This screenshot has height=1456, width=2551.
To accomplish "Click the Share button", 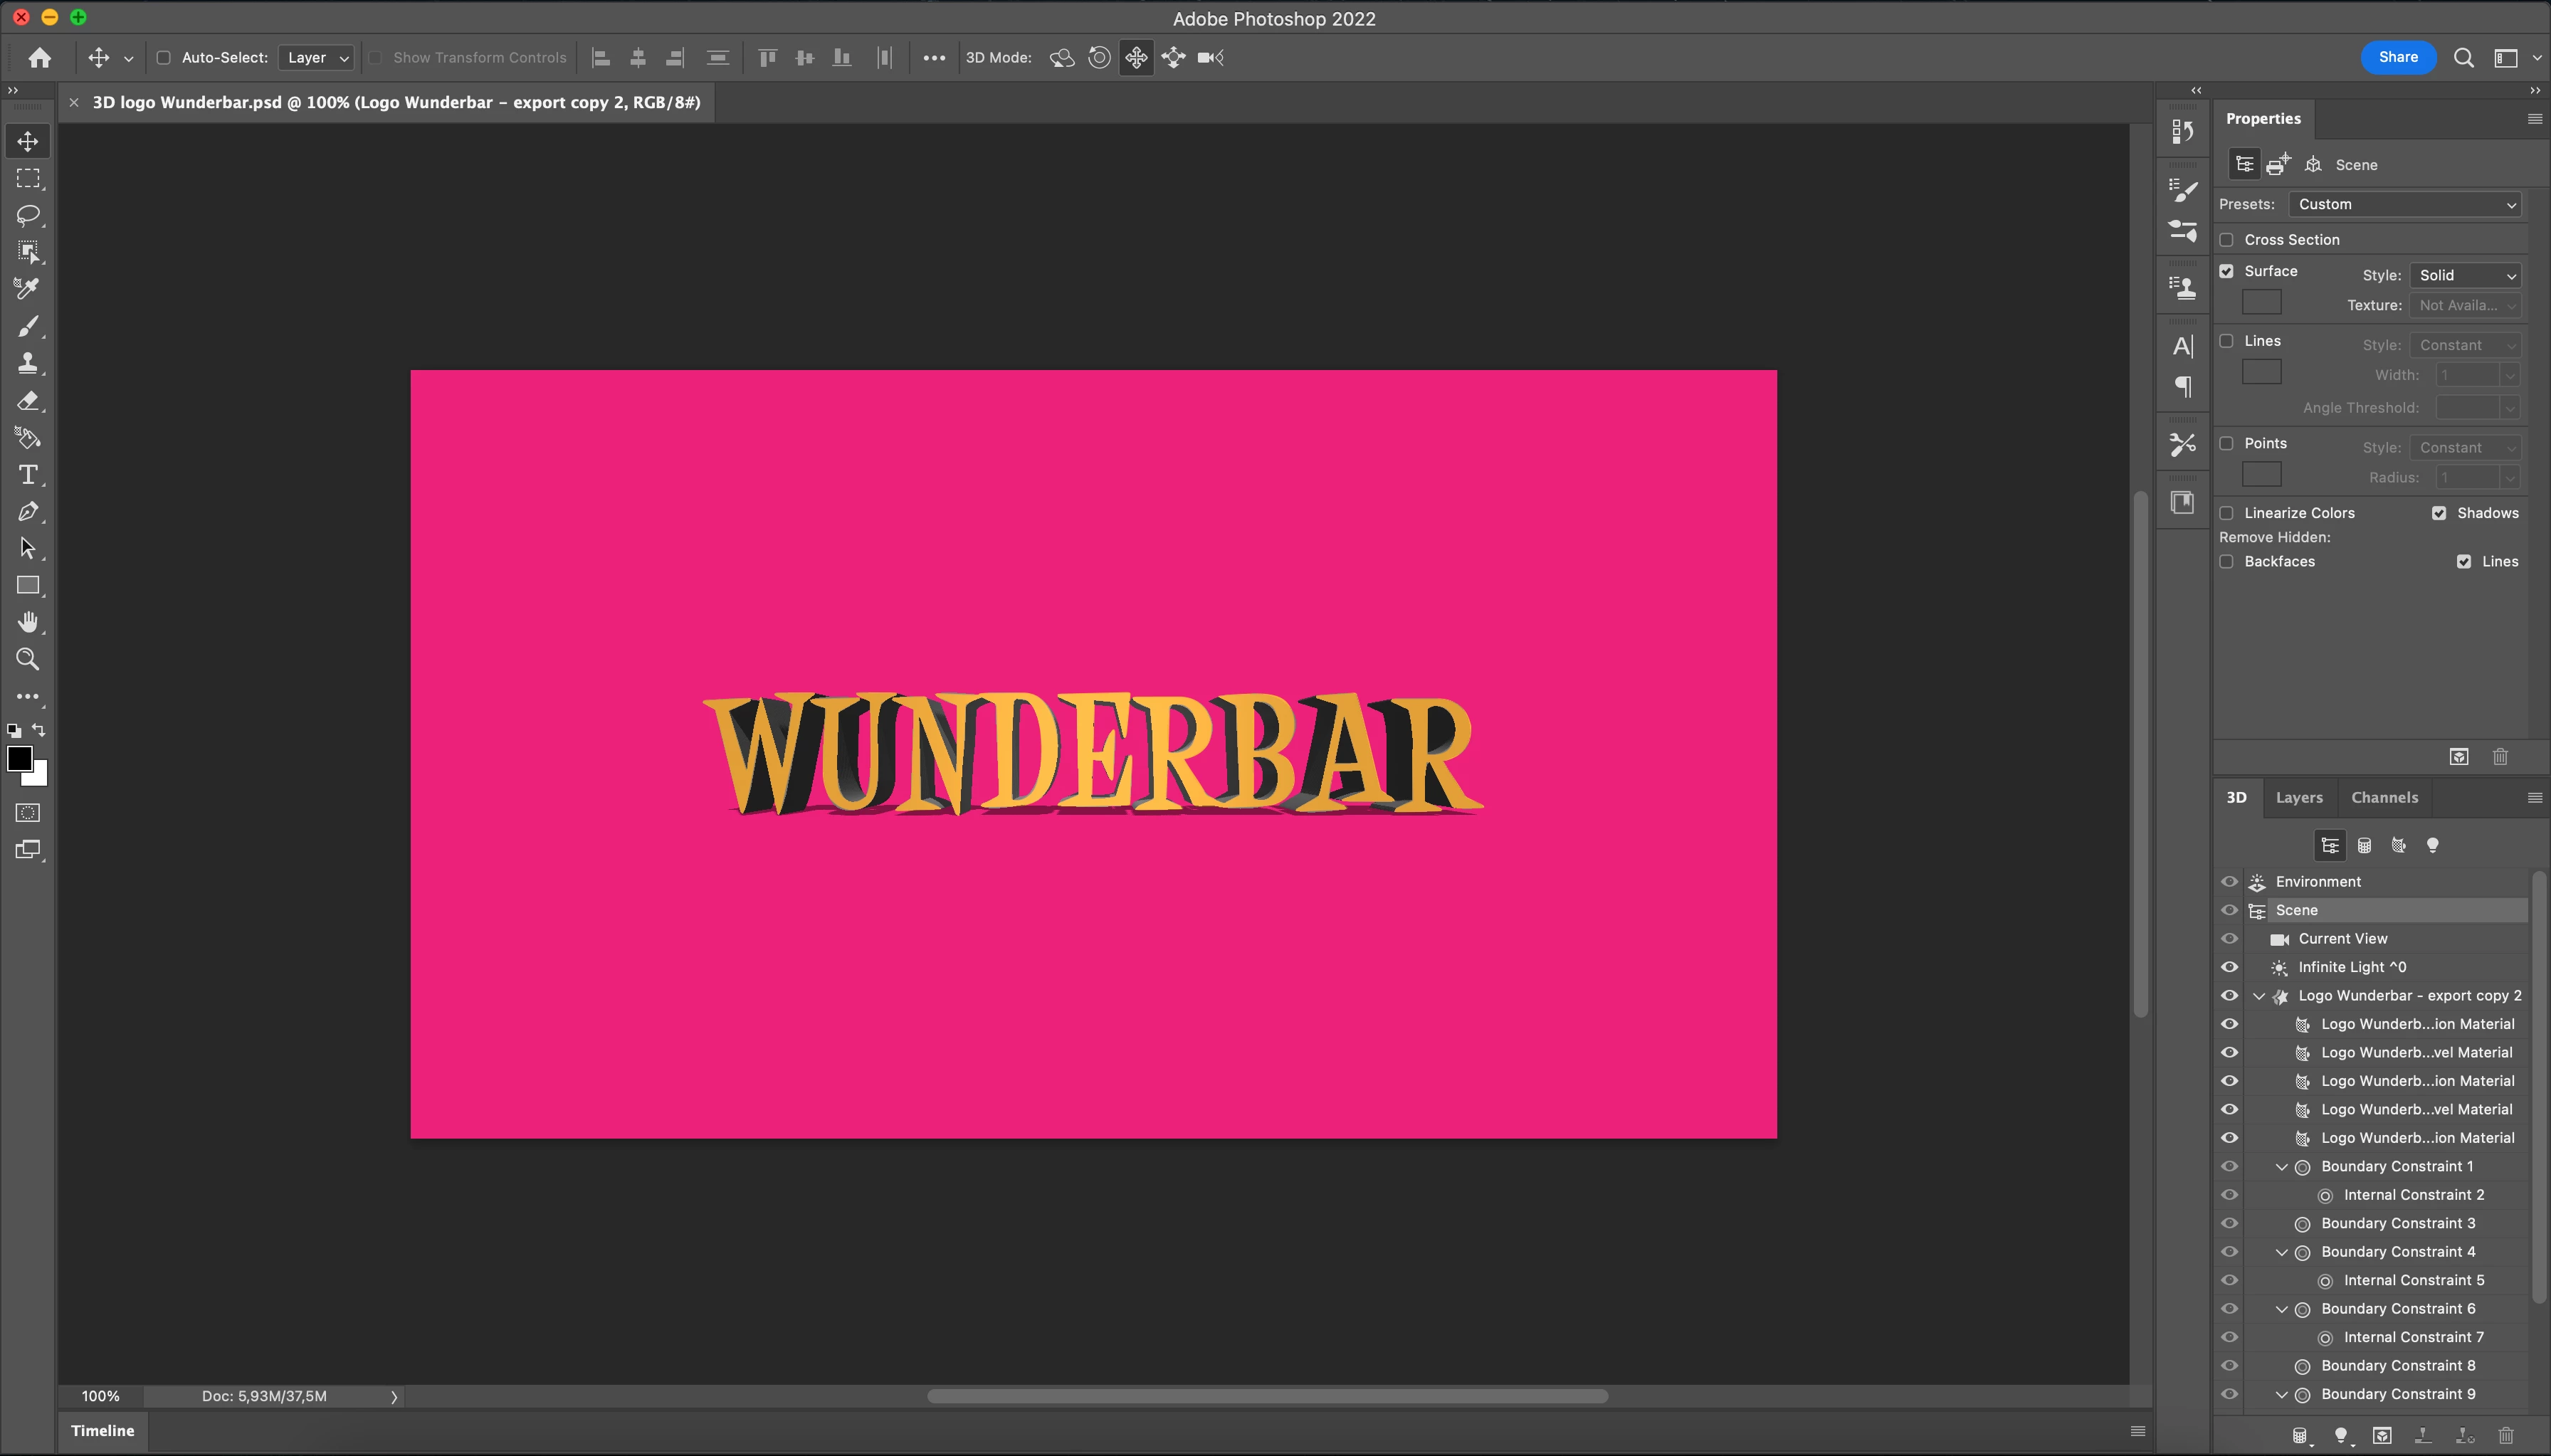I will (2397, 57).
